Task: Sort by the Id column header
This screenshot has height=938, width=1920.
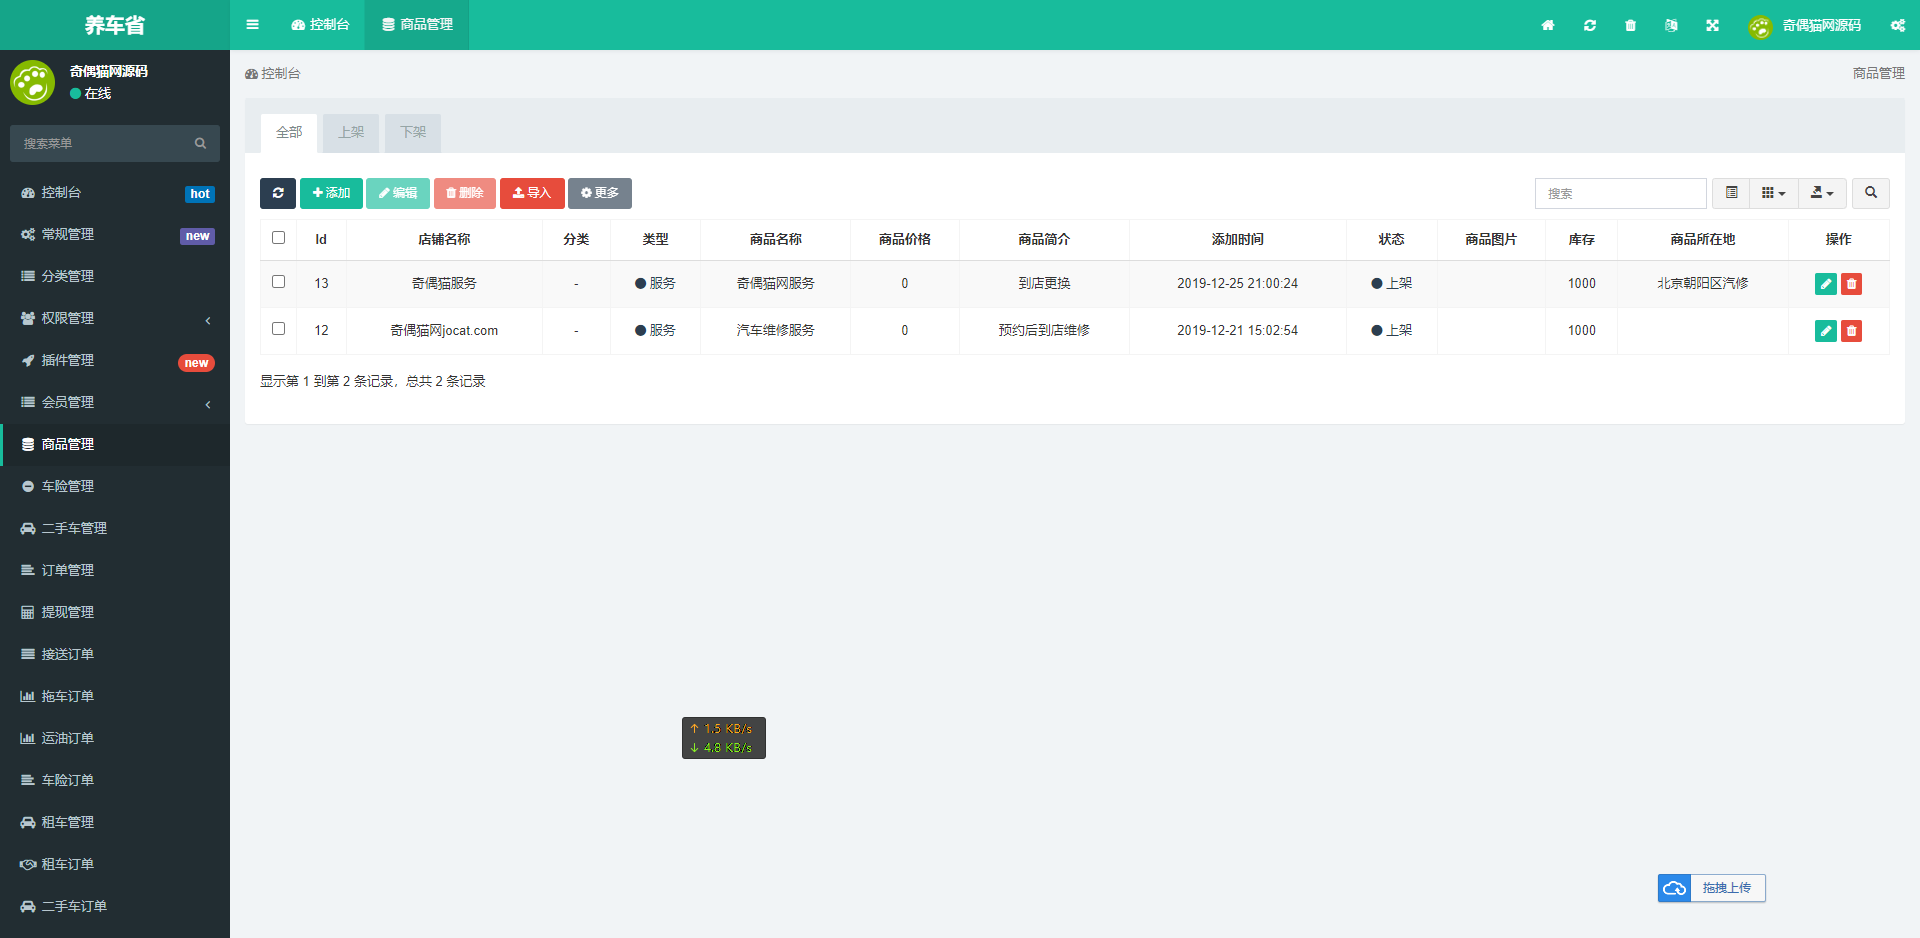Action: tap(321, 239)
